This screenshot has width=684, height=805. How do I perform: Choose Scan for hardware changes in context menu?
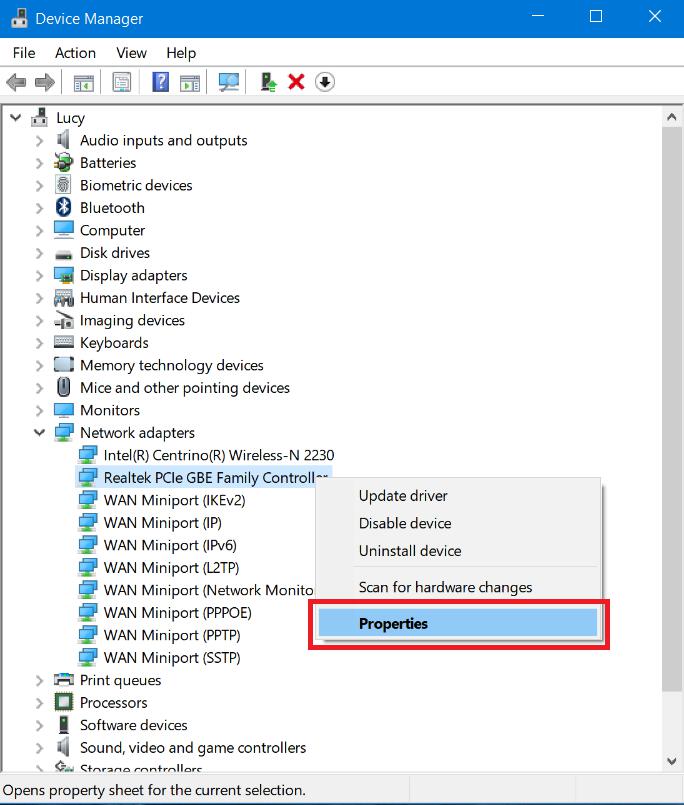pos(459,587)
